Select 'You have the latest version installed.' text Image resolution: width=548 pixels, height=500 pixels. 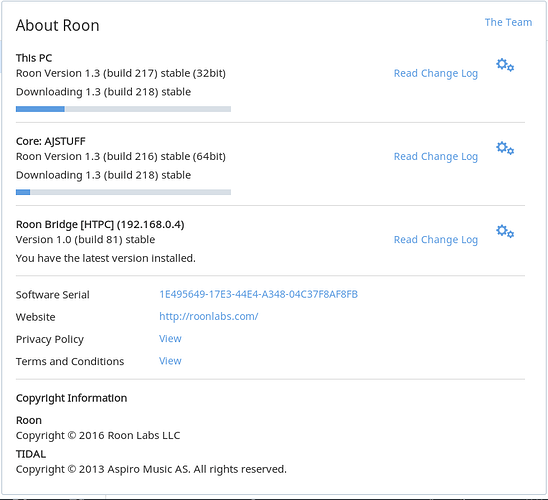(106, 259)
